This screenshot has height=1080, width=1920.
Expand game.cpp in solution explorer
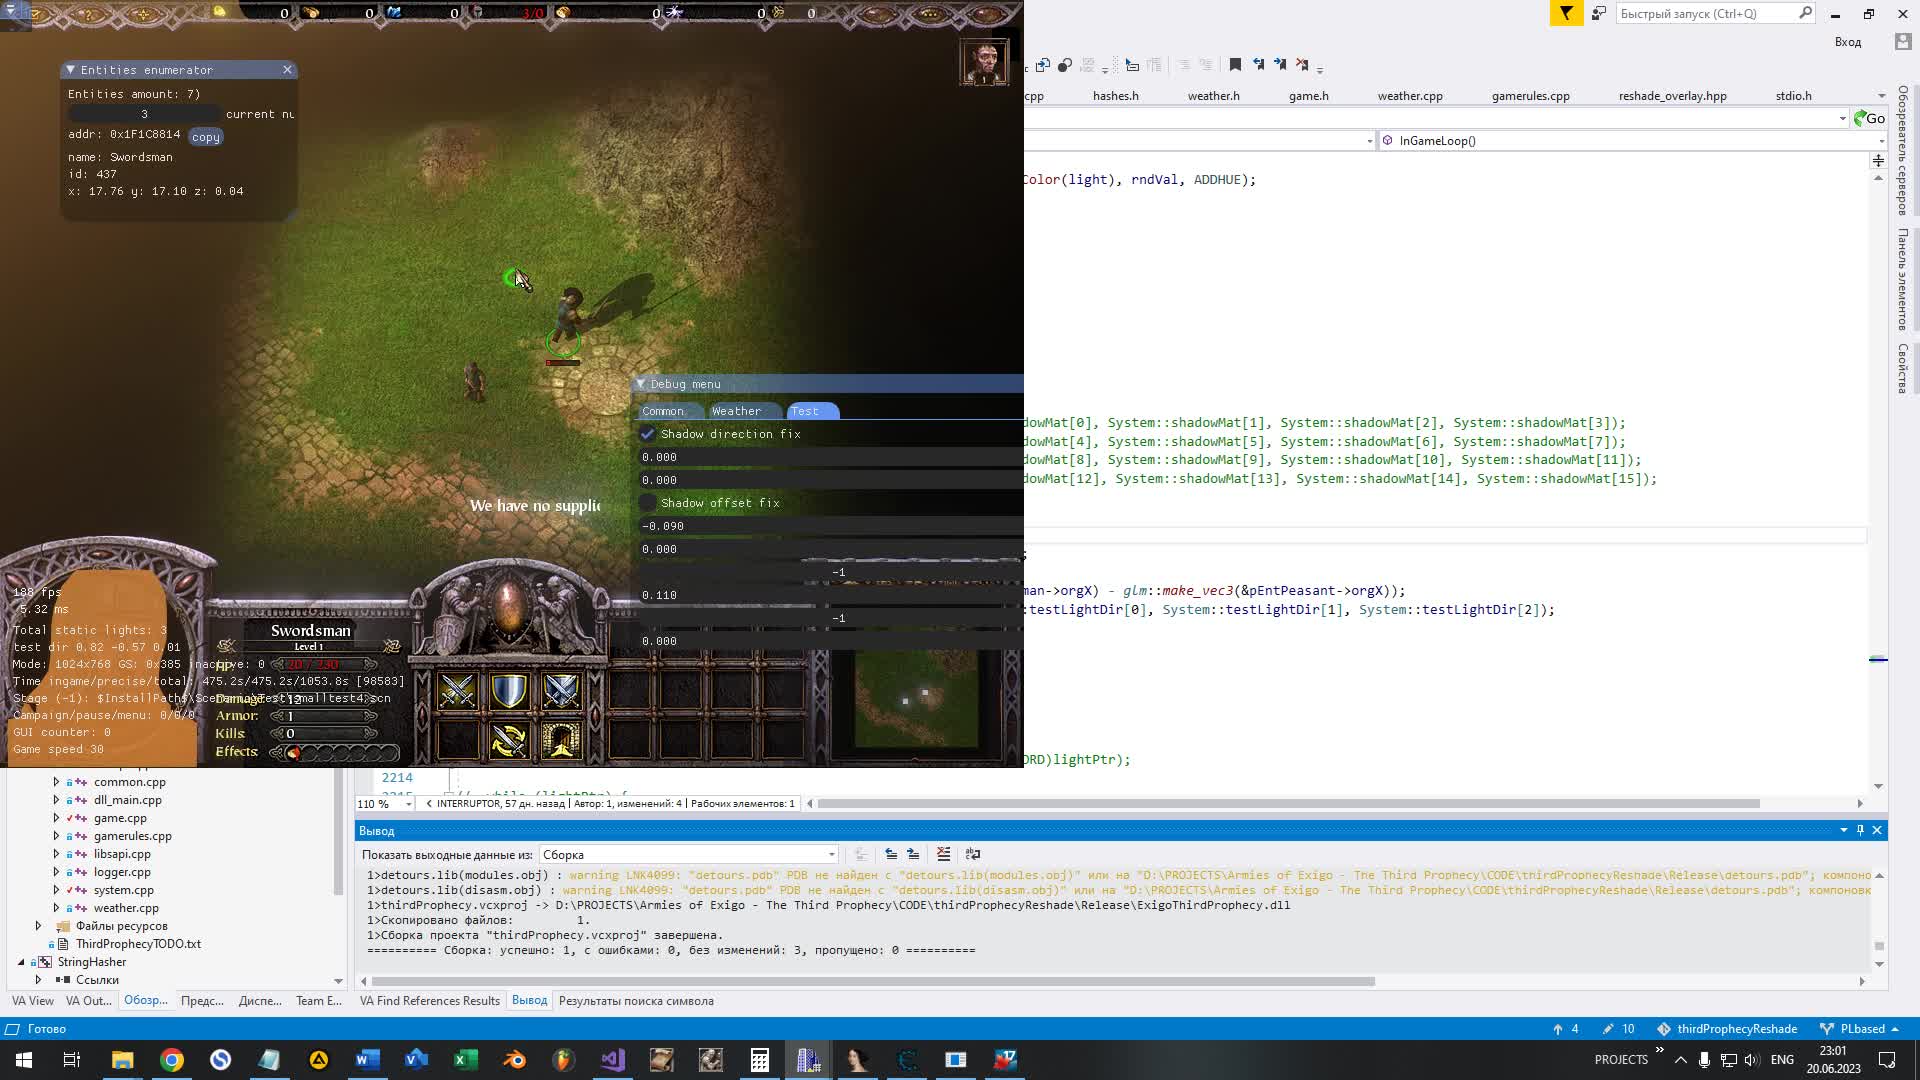56,818
